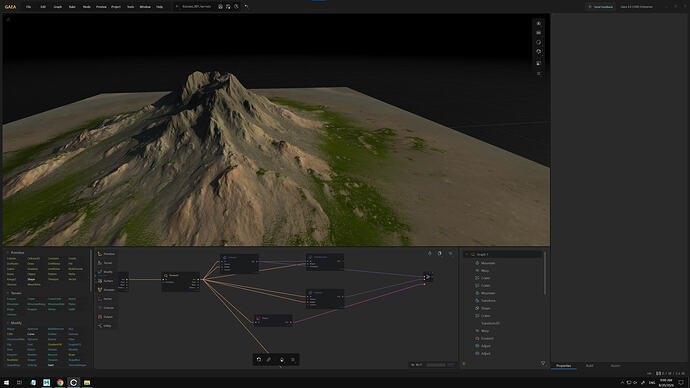Image resolution: width=690 pixels, height=388 pixels.
Task: Click the taskbar clock
Action: pyautogui.click(x=666, y=382)
